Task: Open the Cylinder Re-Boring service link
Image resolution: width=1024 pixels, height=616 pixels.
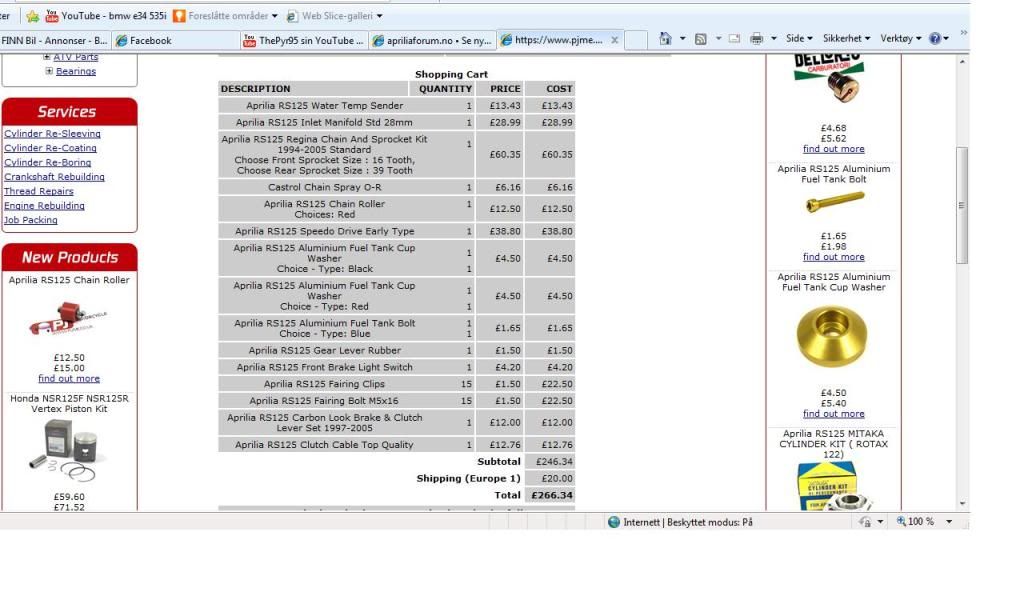Action: (x=48, y=162)
